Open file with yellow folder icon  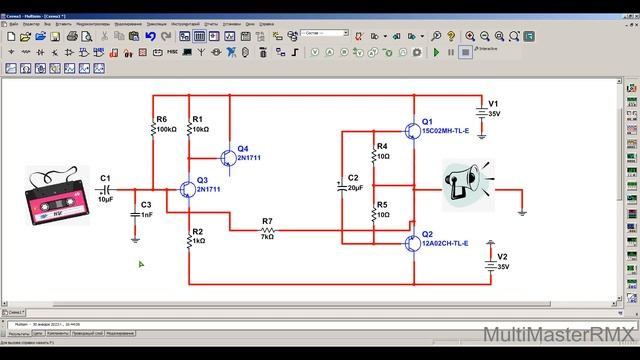[25, 37]
